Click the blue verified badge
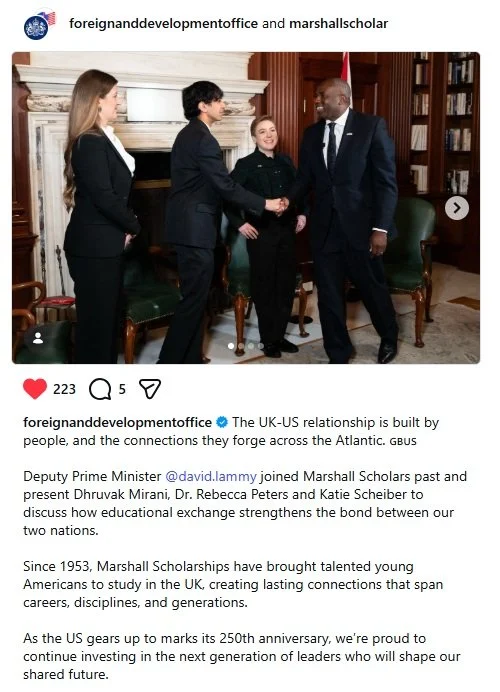This screenshot has height=692, width=500. [222, 422]
